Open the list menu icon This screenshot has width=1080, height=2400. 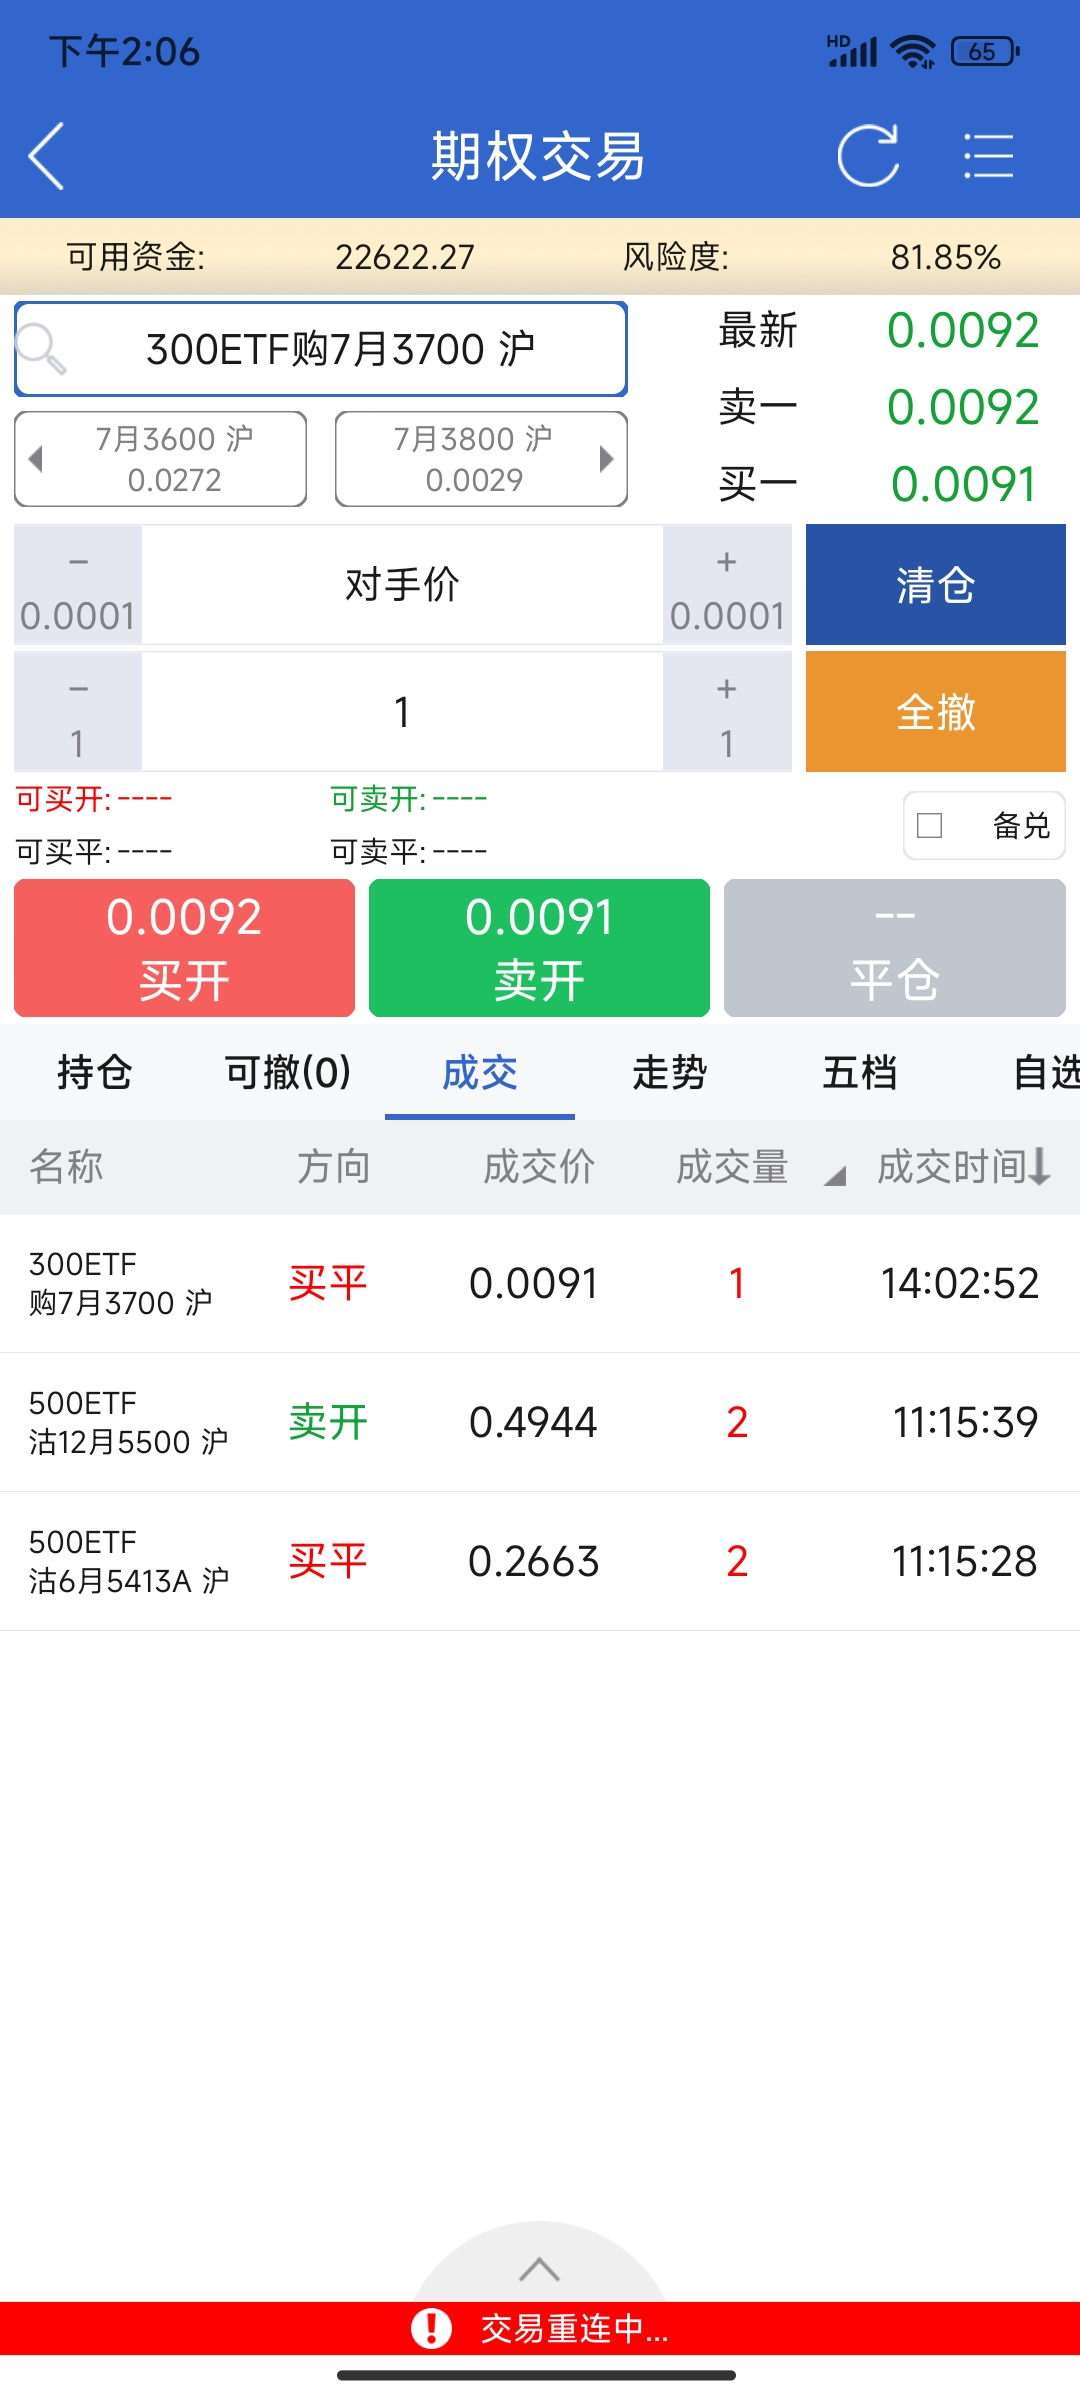pos(989,156)
